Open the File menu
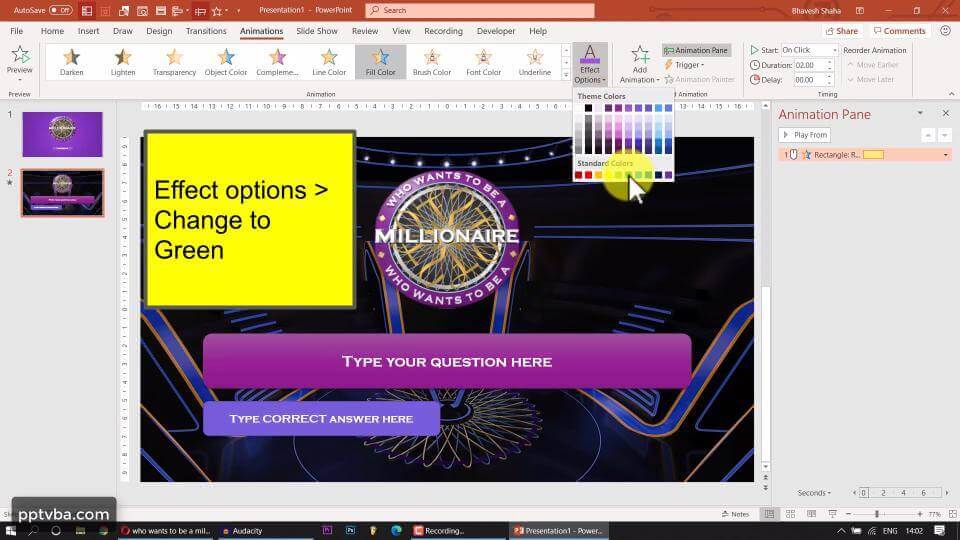Viewport: 960px width, 540px height. click(17, 31)
